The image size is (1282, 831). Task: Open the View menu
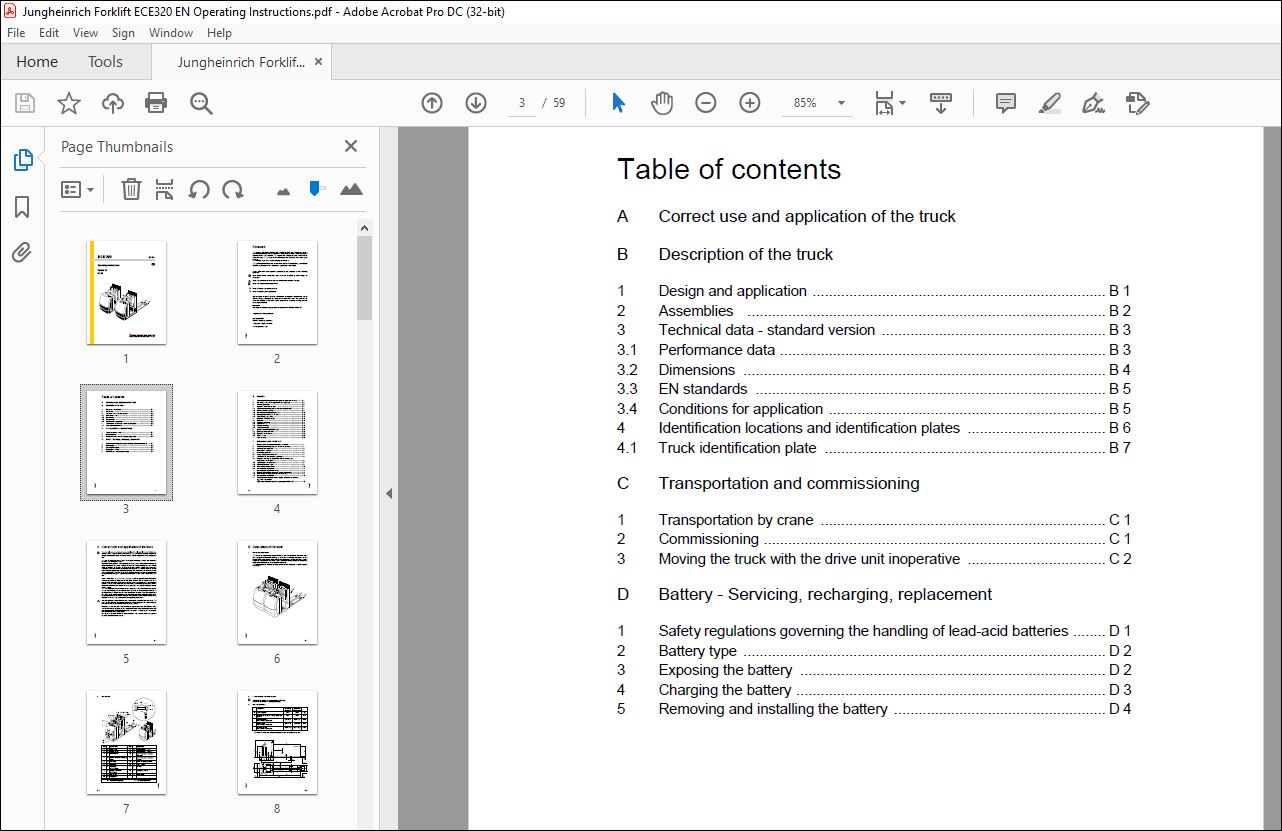tap(85, 33)
